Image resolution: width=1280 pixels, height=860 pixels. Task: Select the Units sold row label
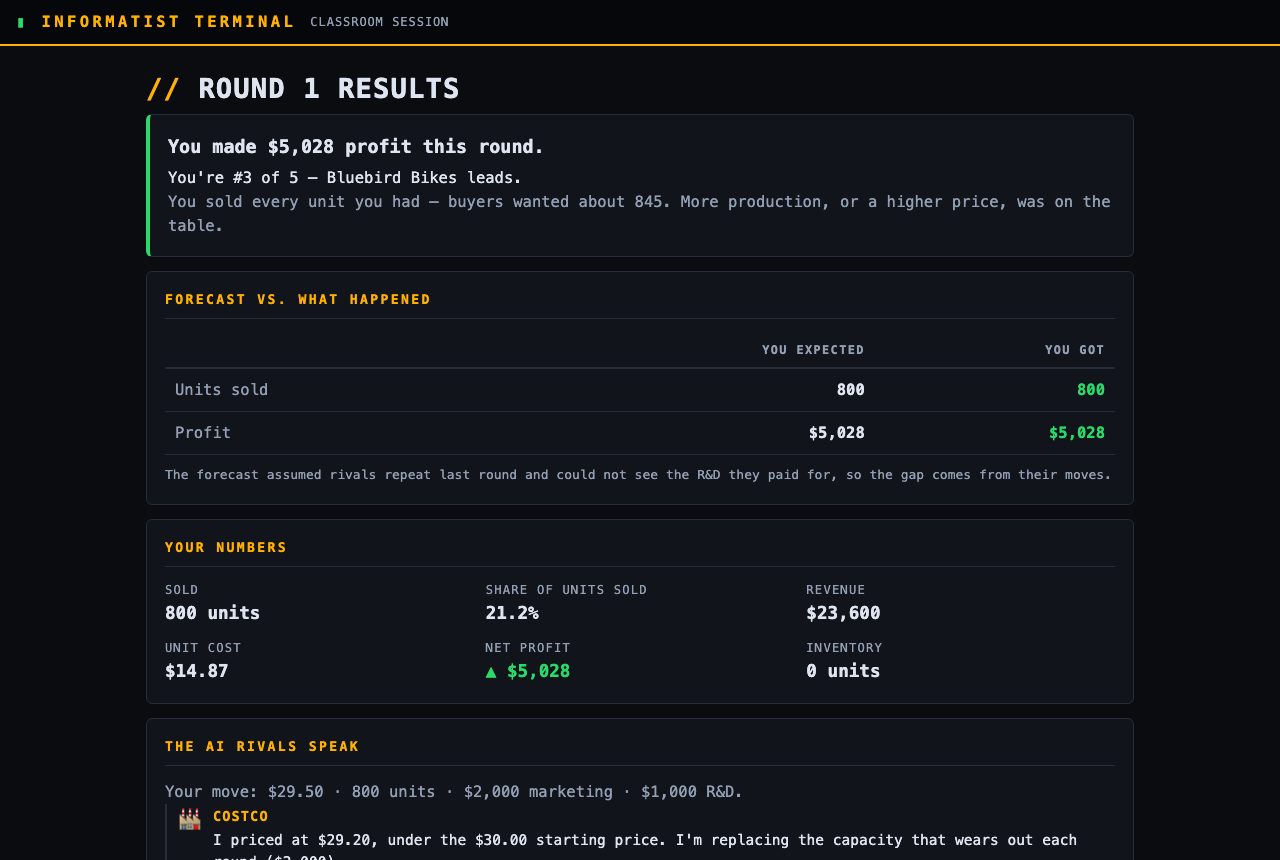(221, 390)
